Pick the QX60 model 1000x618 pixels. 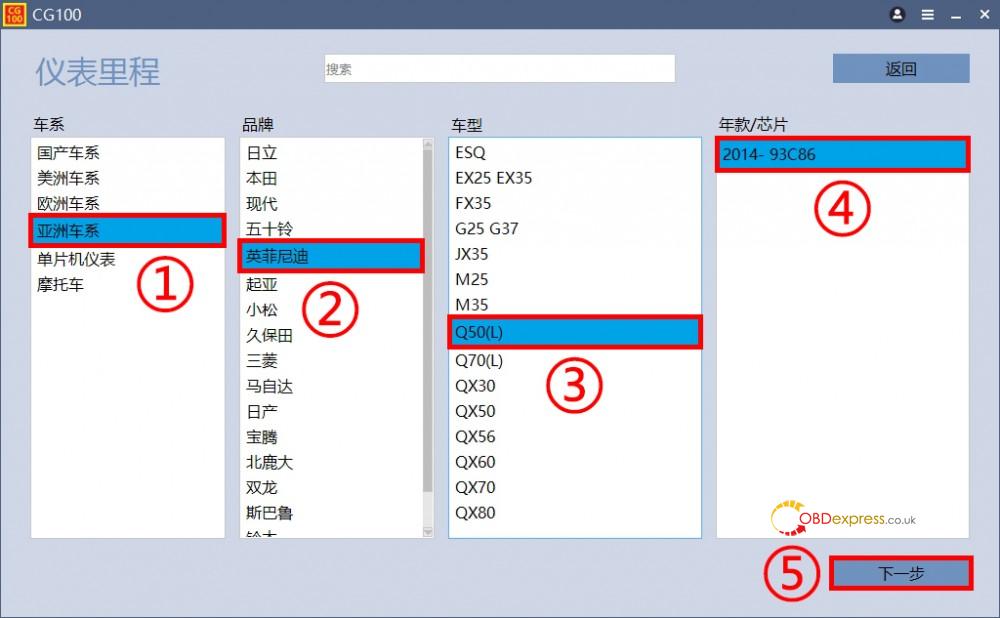575,462
